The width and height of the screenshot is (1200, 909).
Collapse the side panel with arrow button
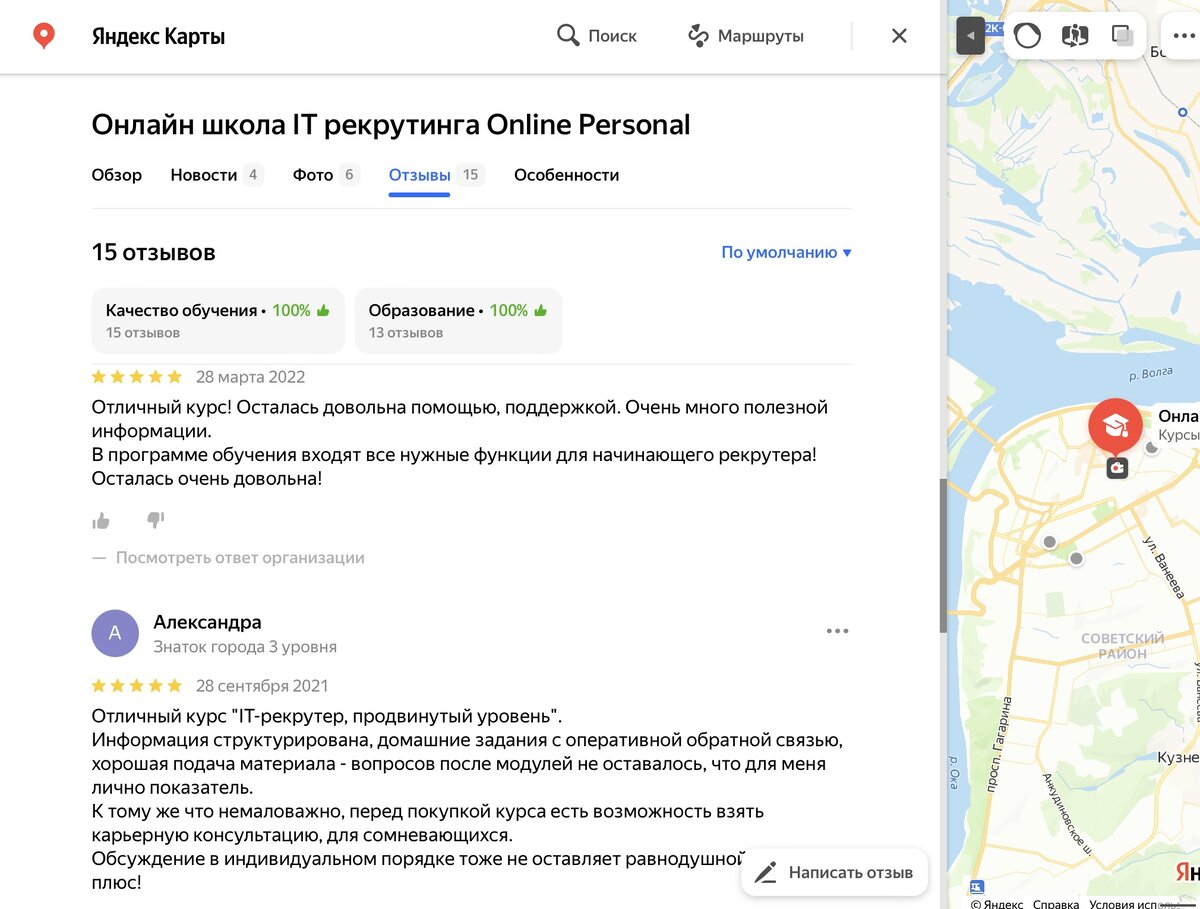(970, 36)
